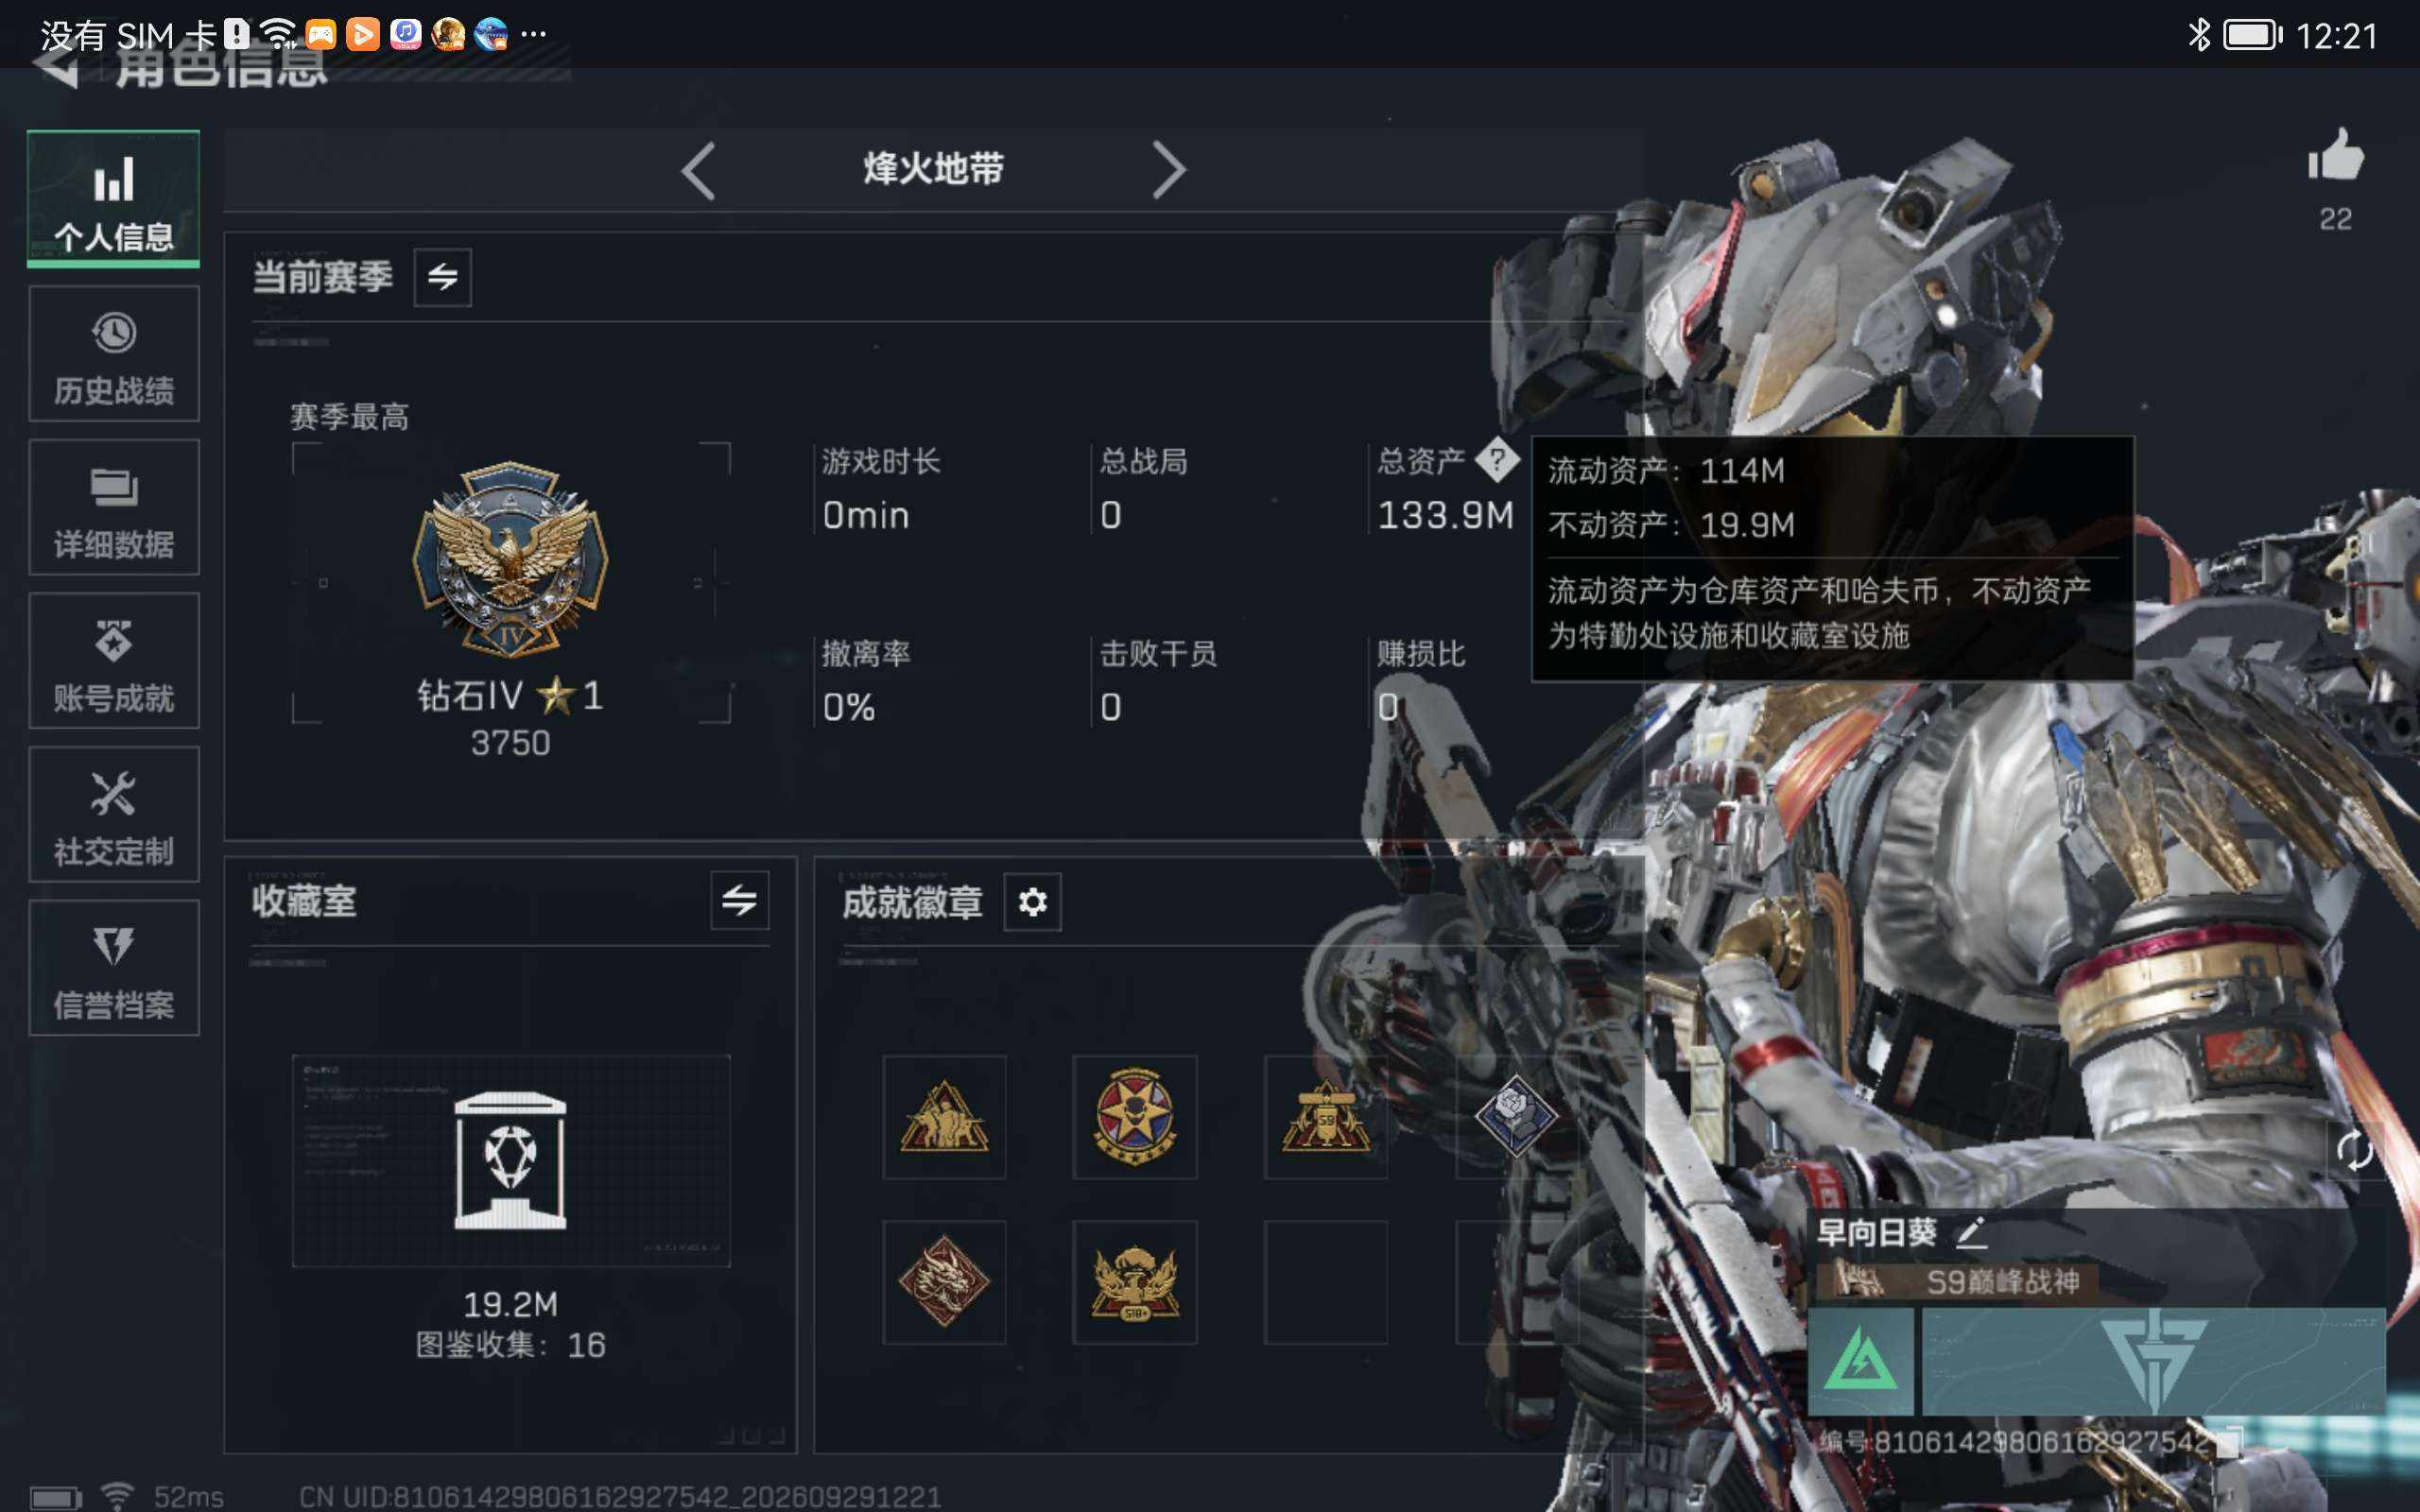The image size is (2420, 1512).
Task: Open the 历史战绩 tab
Action: coord(113,353)
